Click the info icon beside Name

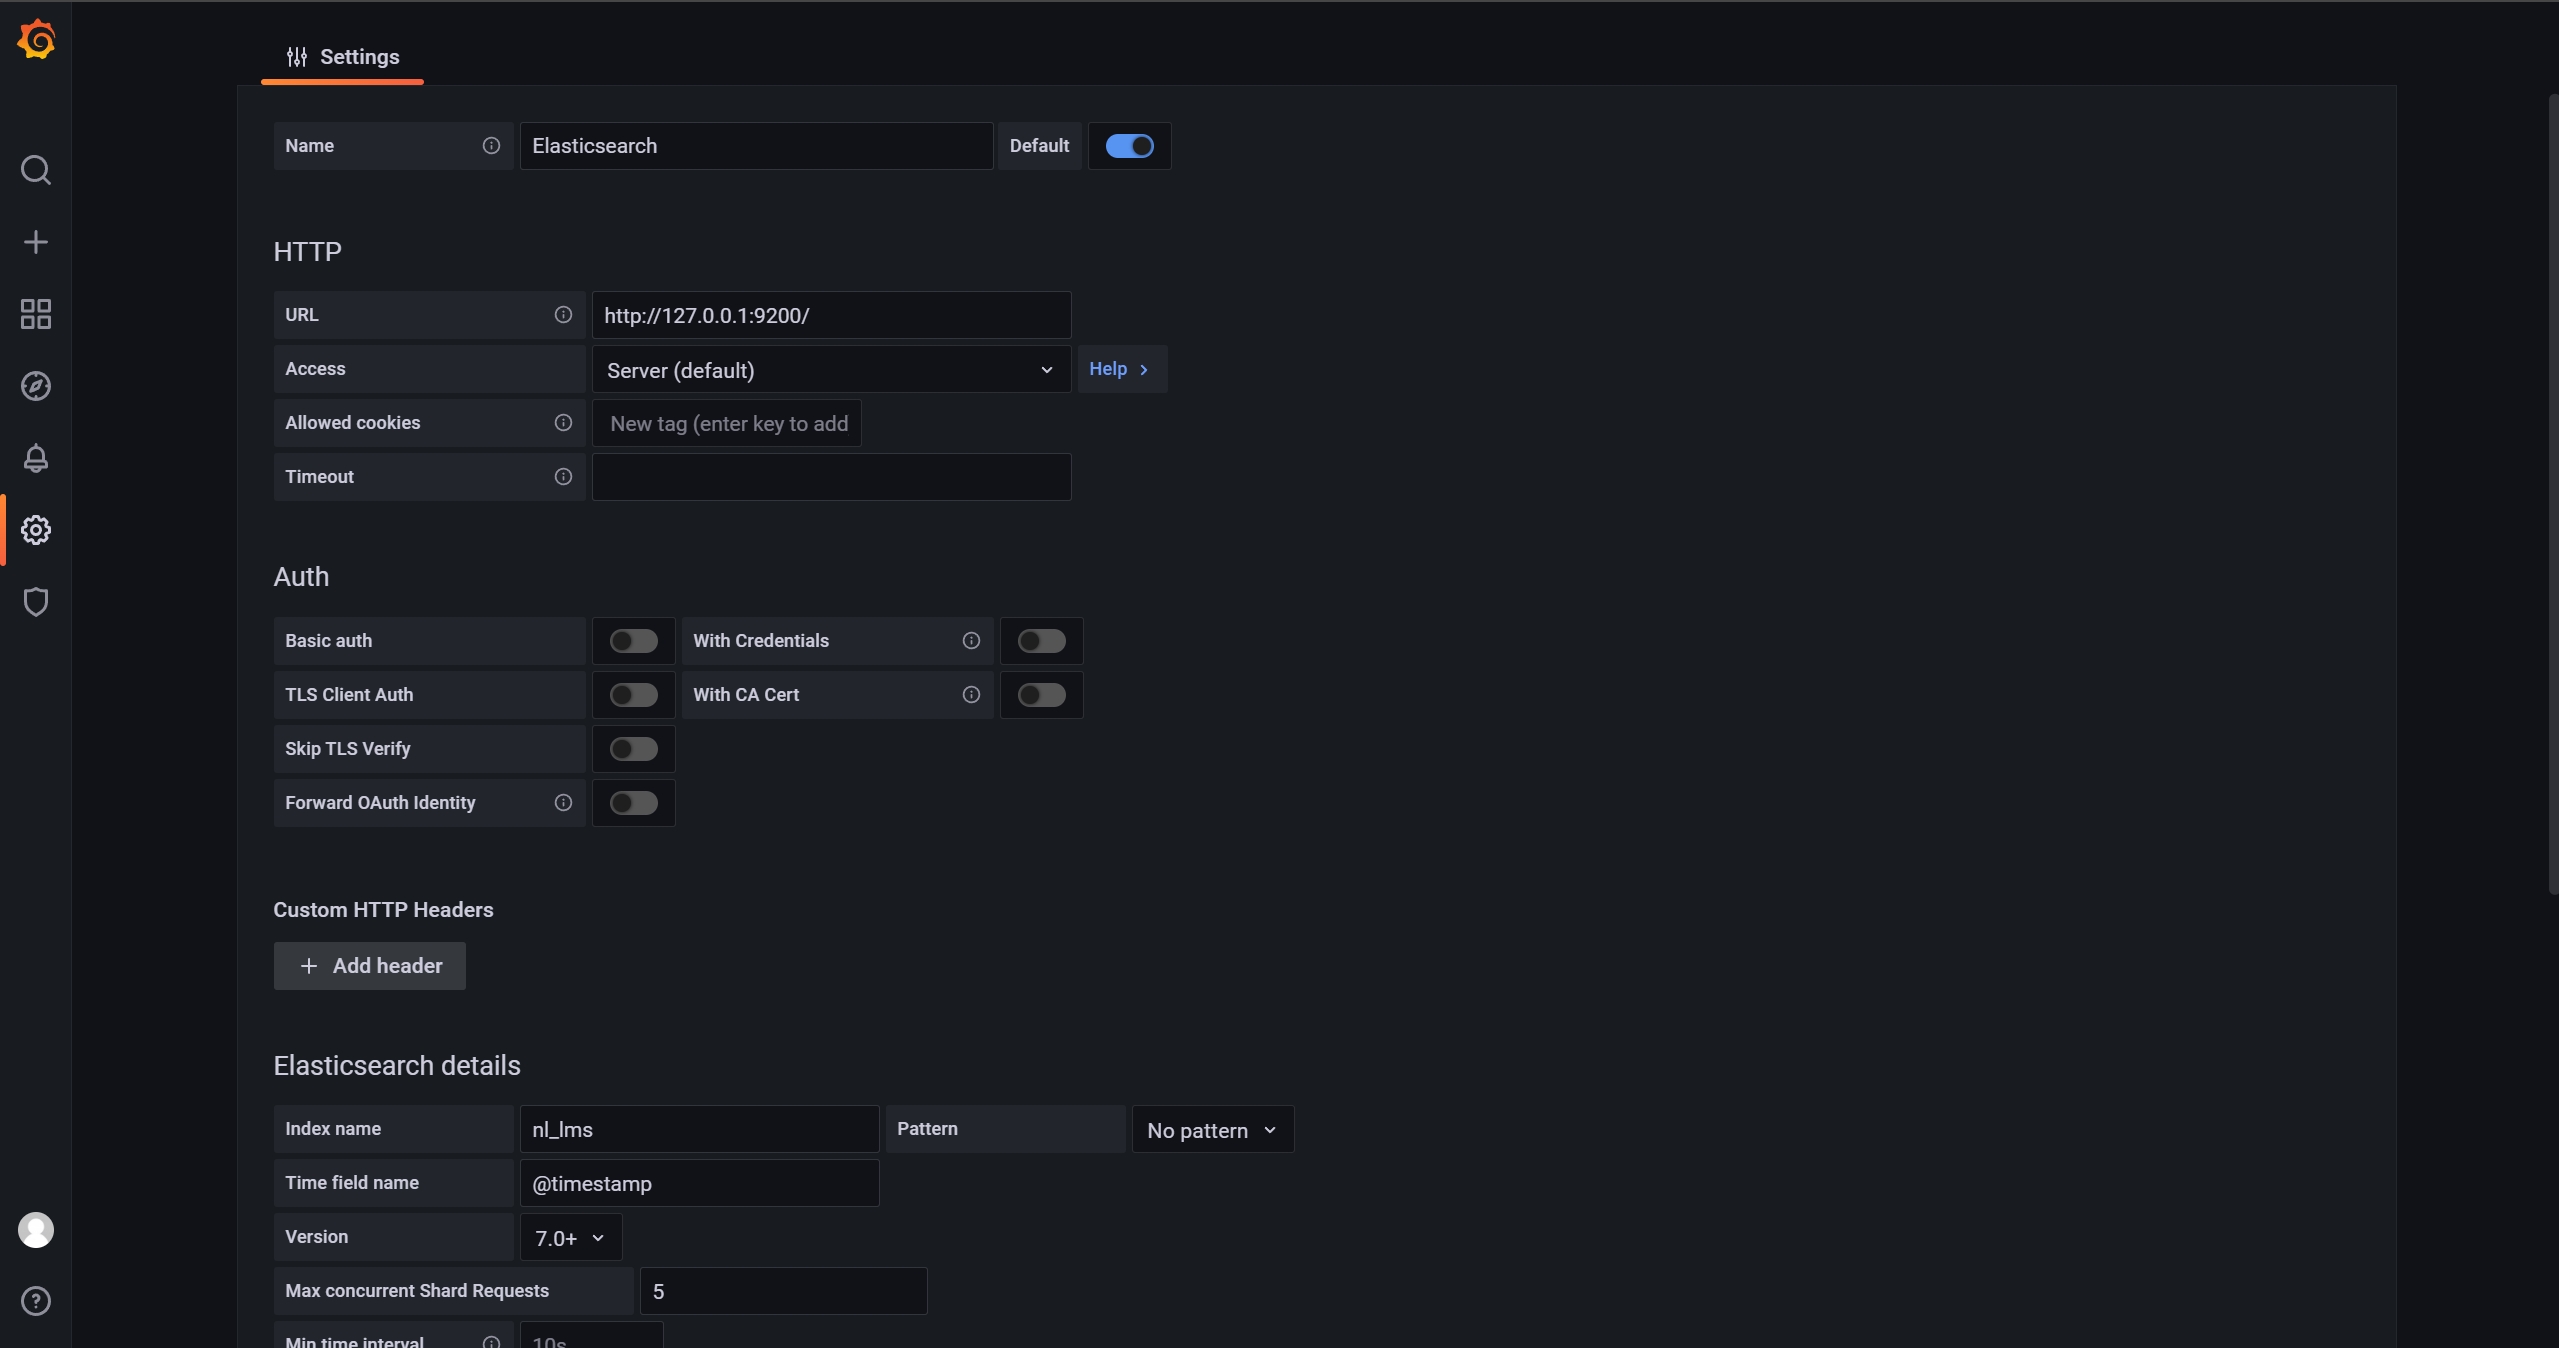491,146
